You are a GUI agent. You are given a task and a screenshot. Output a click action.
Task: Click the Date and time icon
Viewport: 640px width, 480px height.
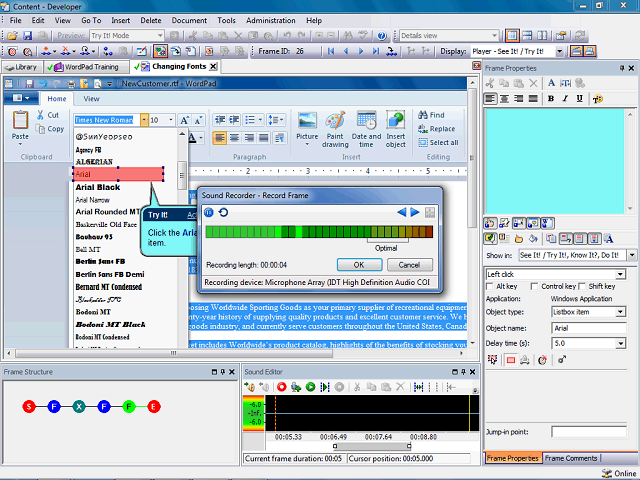pos(366,129)
